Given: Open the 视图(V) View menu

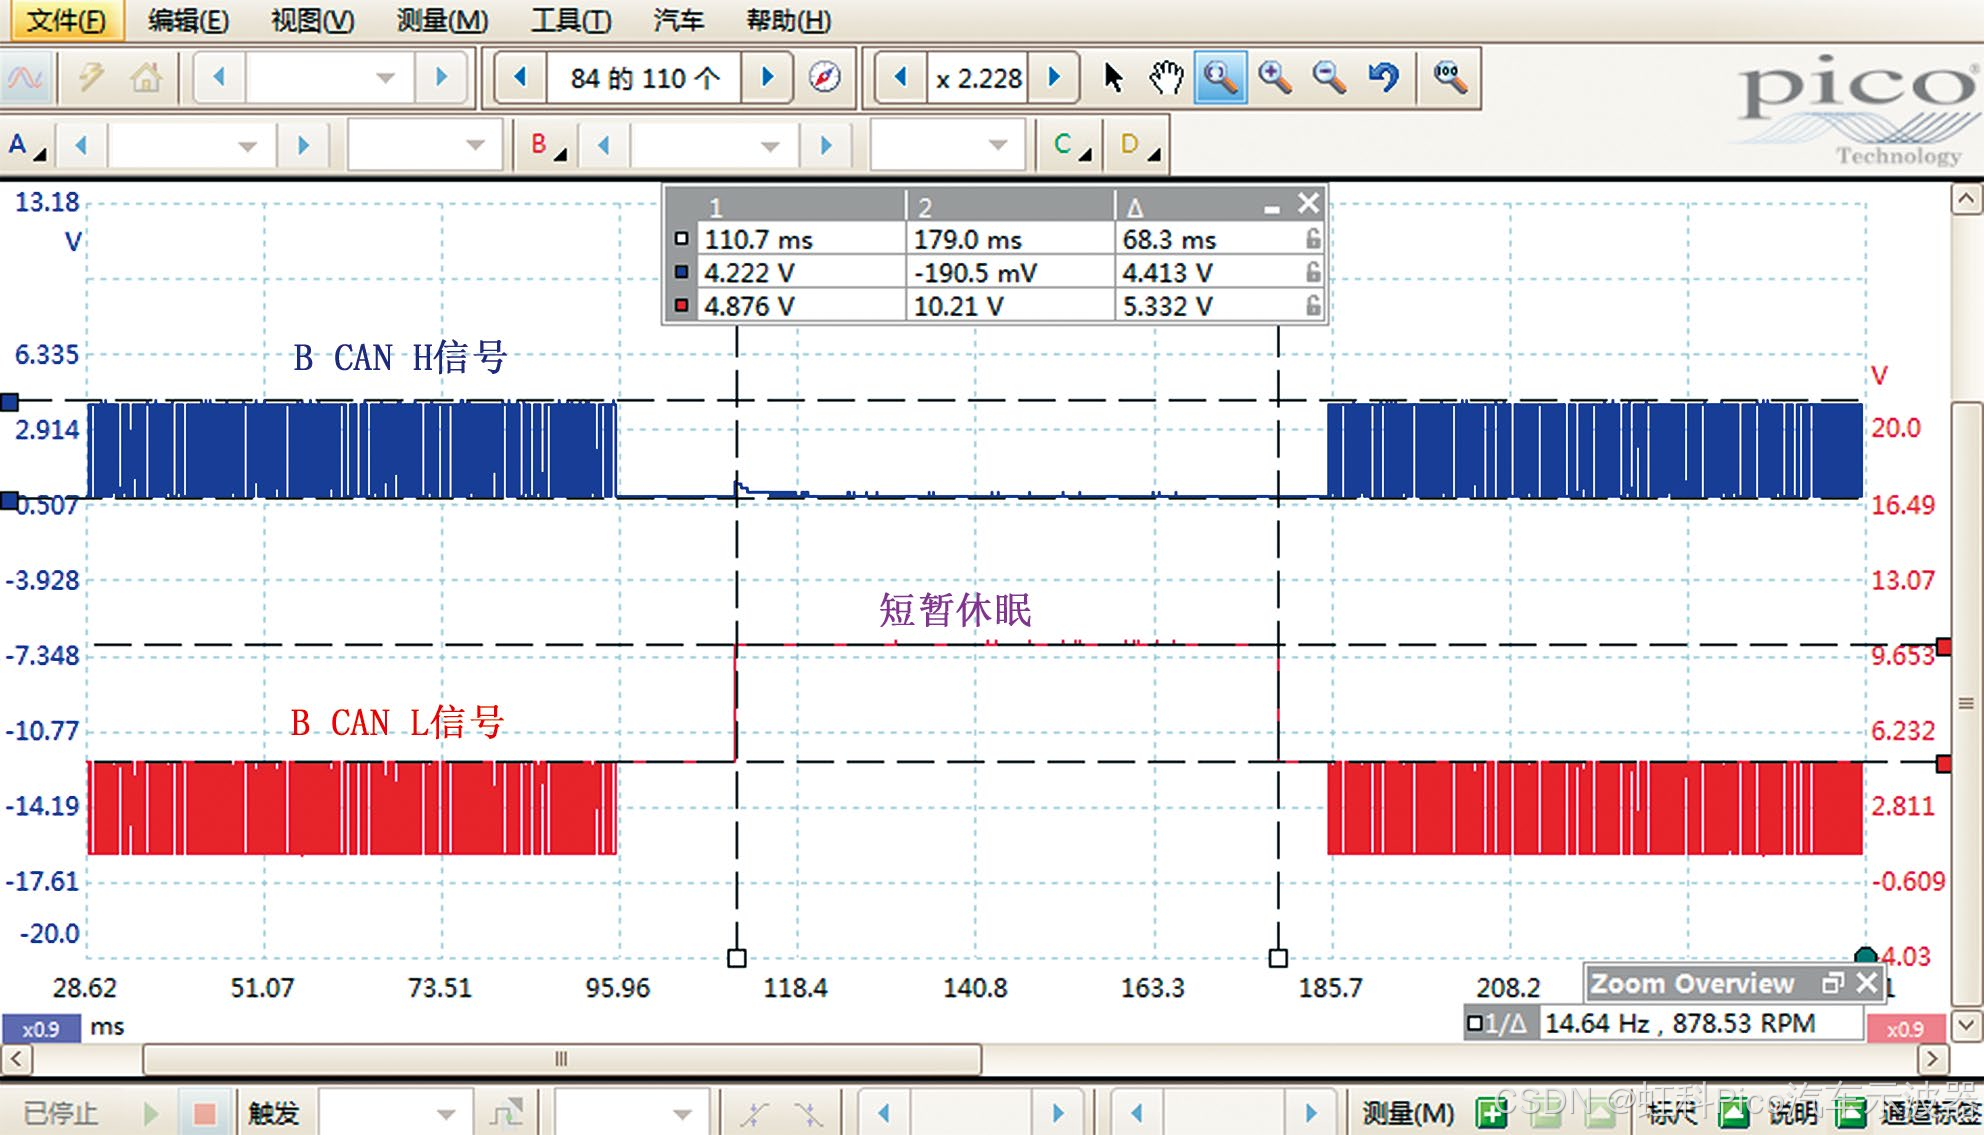Looking at the screenshot, I should tap(312, 20).
